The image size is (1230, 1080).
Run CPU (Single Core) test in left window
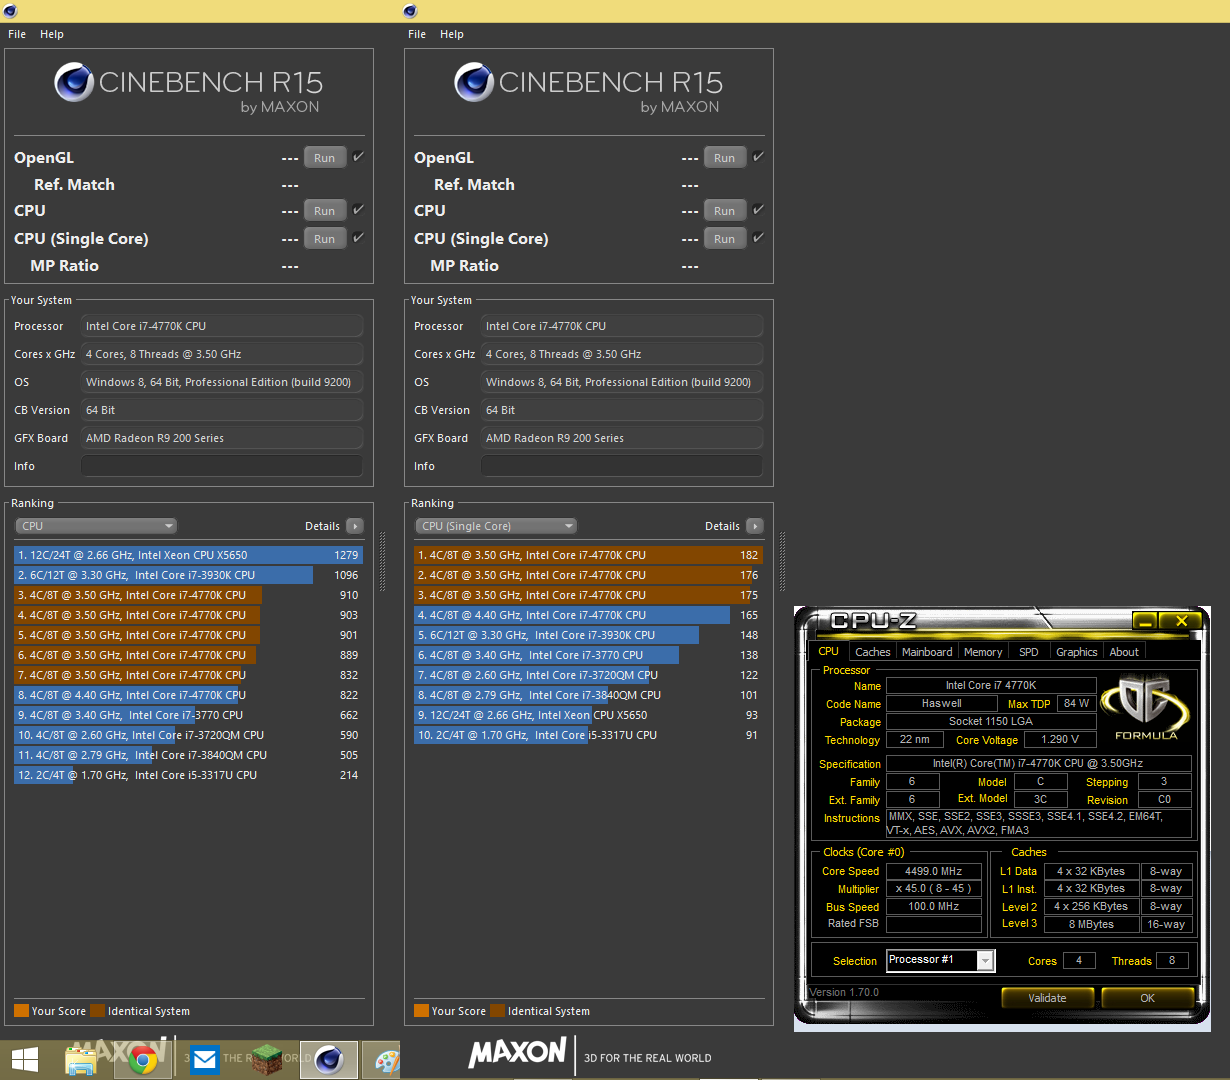(x=325, y=239)
